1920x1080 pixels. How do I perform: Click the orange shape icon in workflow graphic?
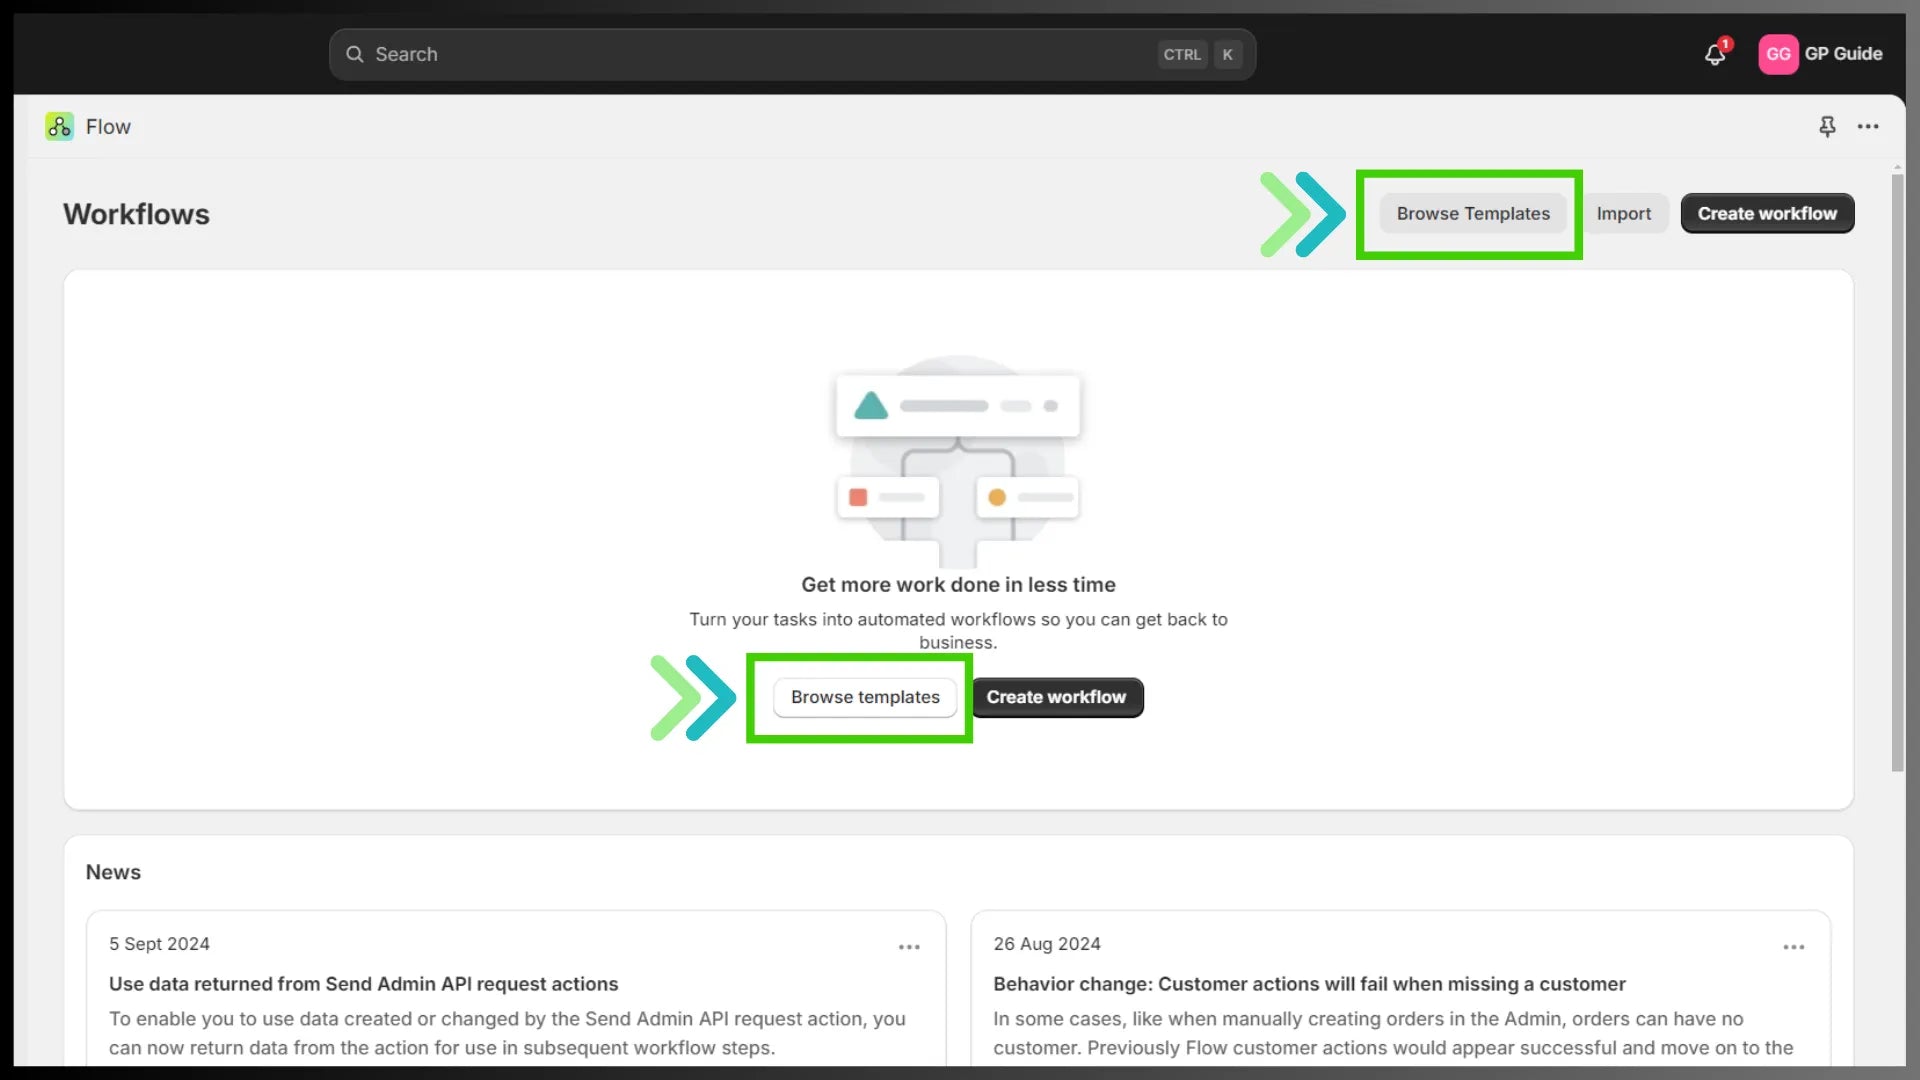tap(998, 497)
